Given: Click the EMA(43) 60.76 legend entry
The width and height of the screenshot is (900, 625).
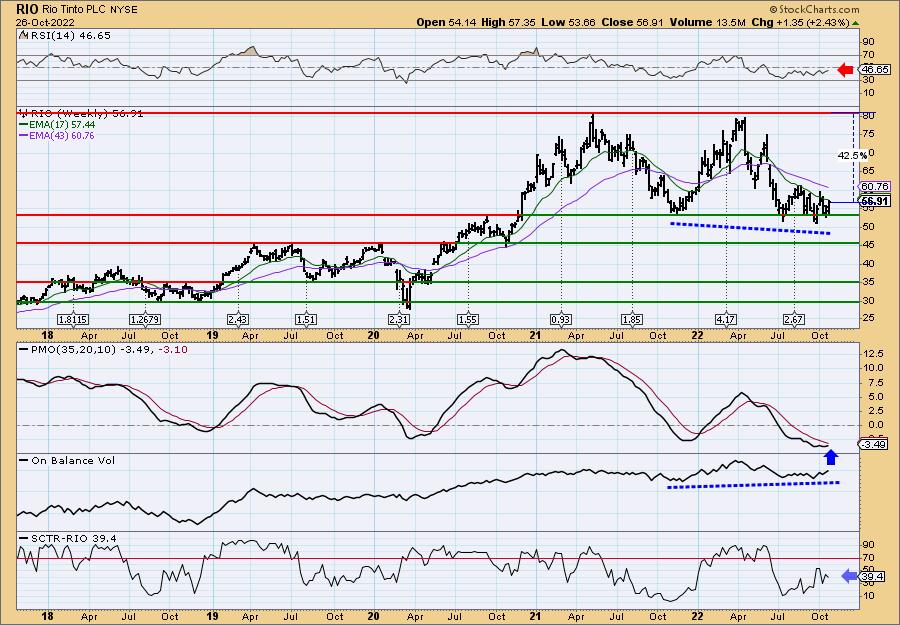Looking at the screenshot, I should (57, 136).
